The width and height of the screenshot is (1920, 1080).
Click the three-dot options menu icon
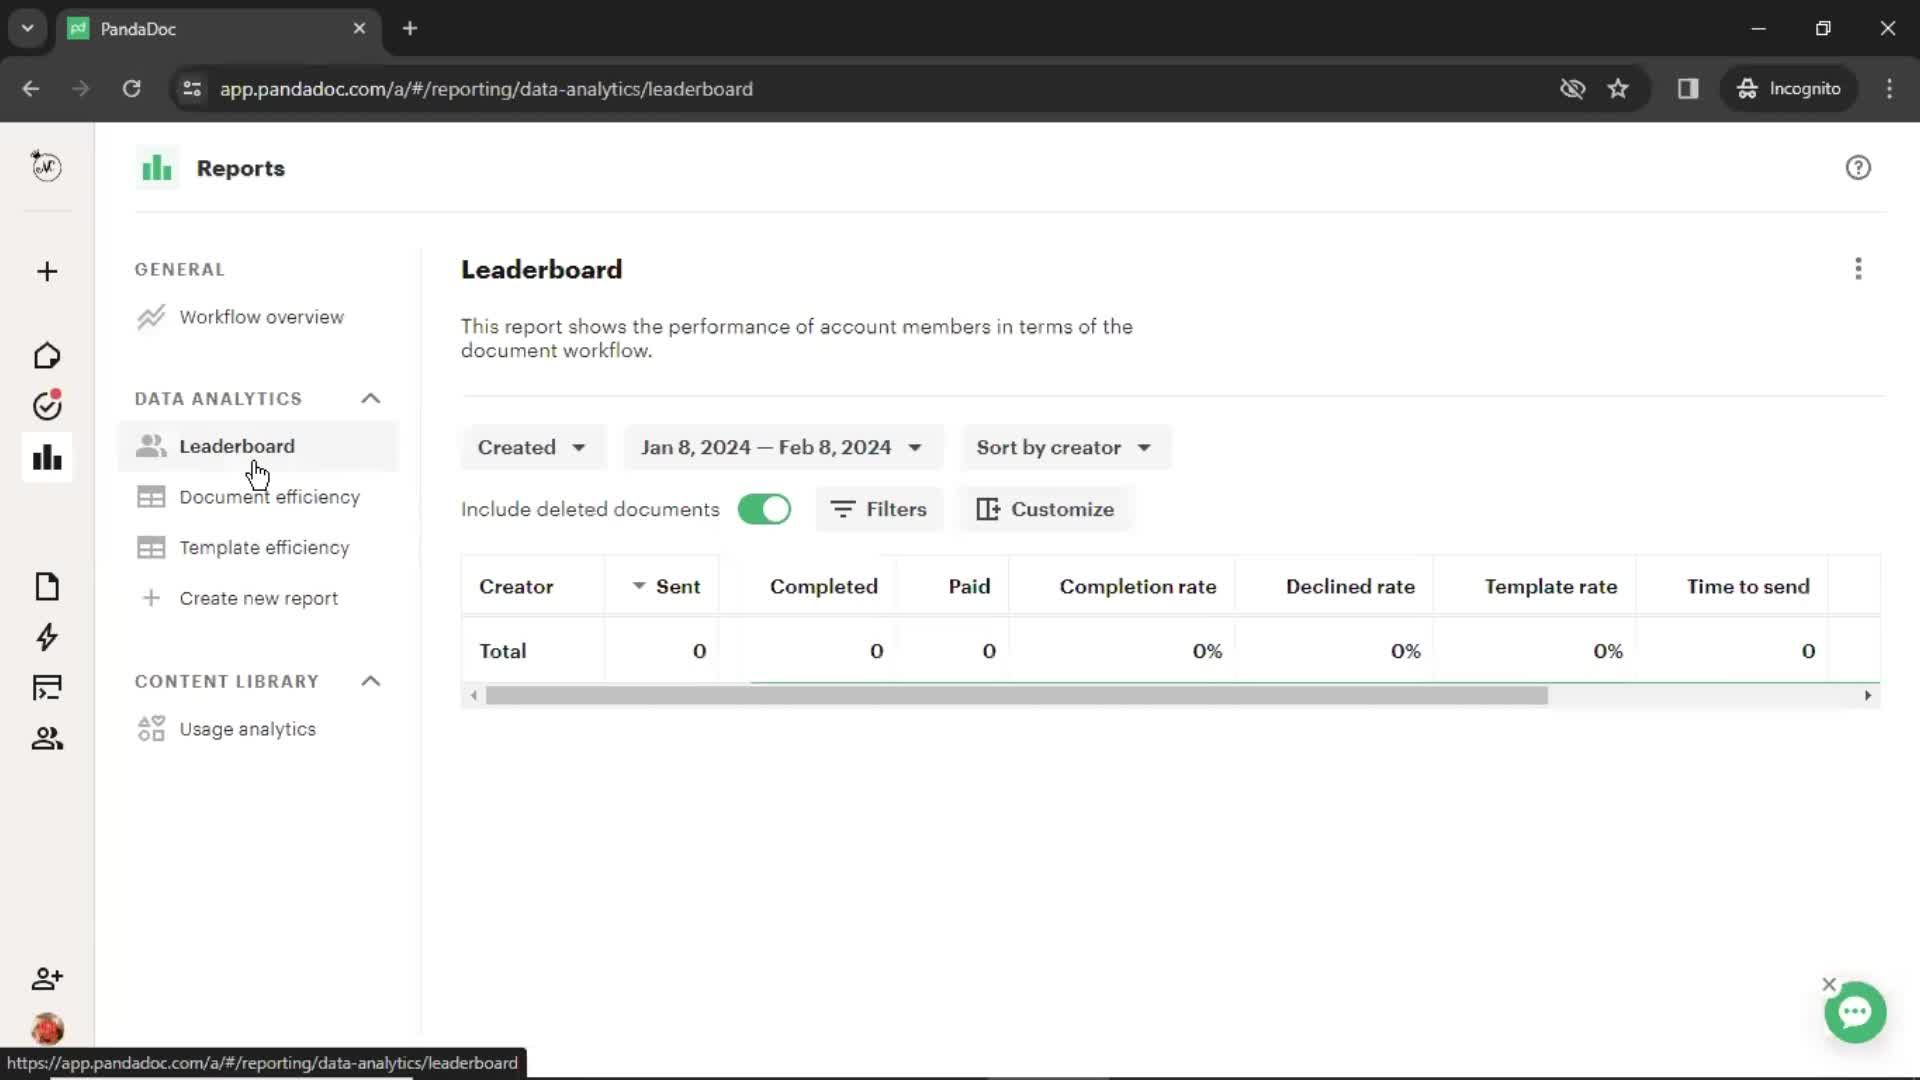pyautogui.click(x=1859, y=269)
